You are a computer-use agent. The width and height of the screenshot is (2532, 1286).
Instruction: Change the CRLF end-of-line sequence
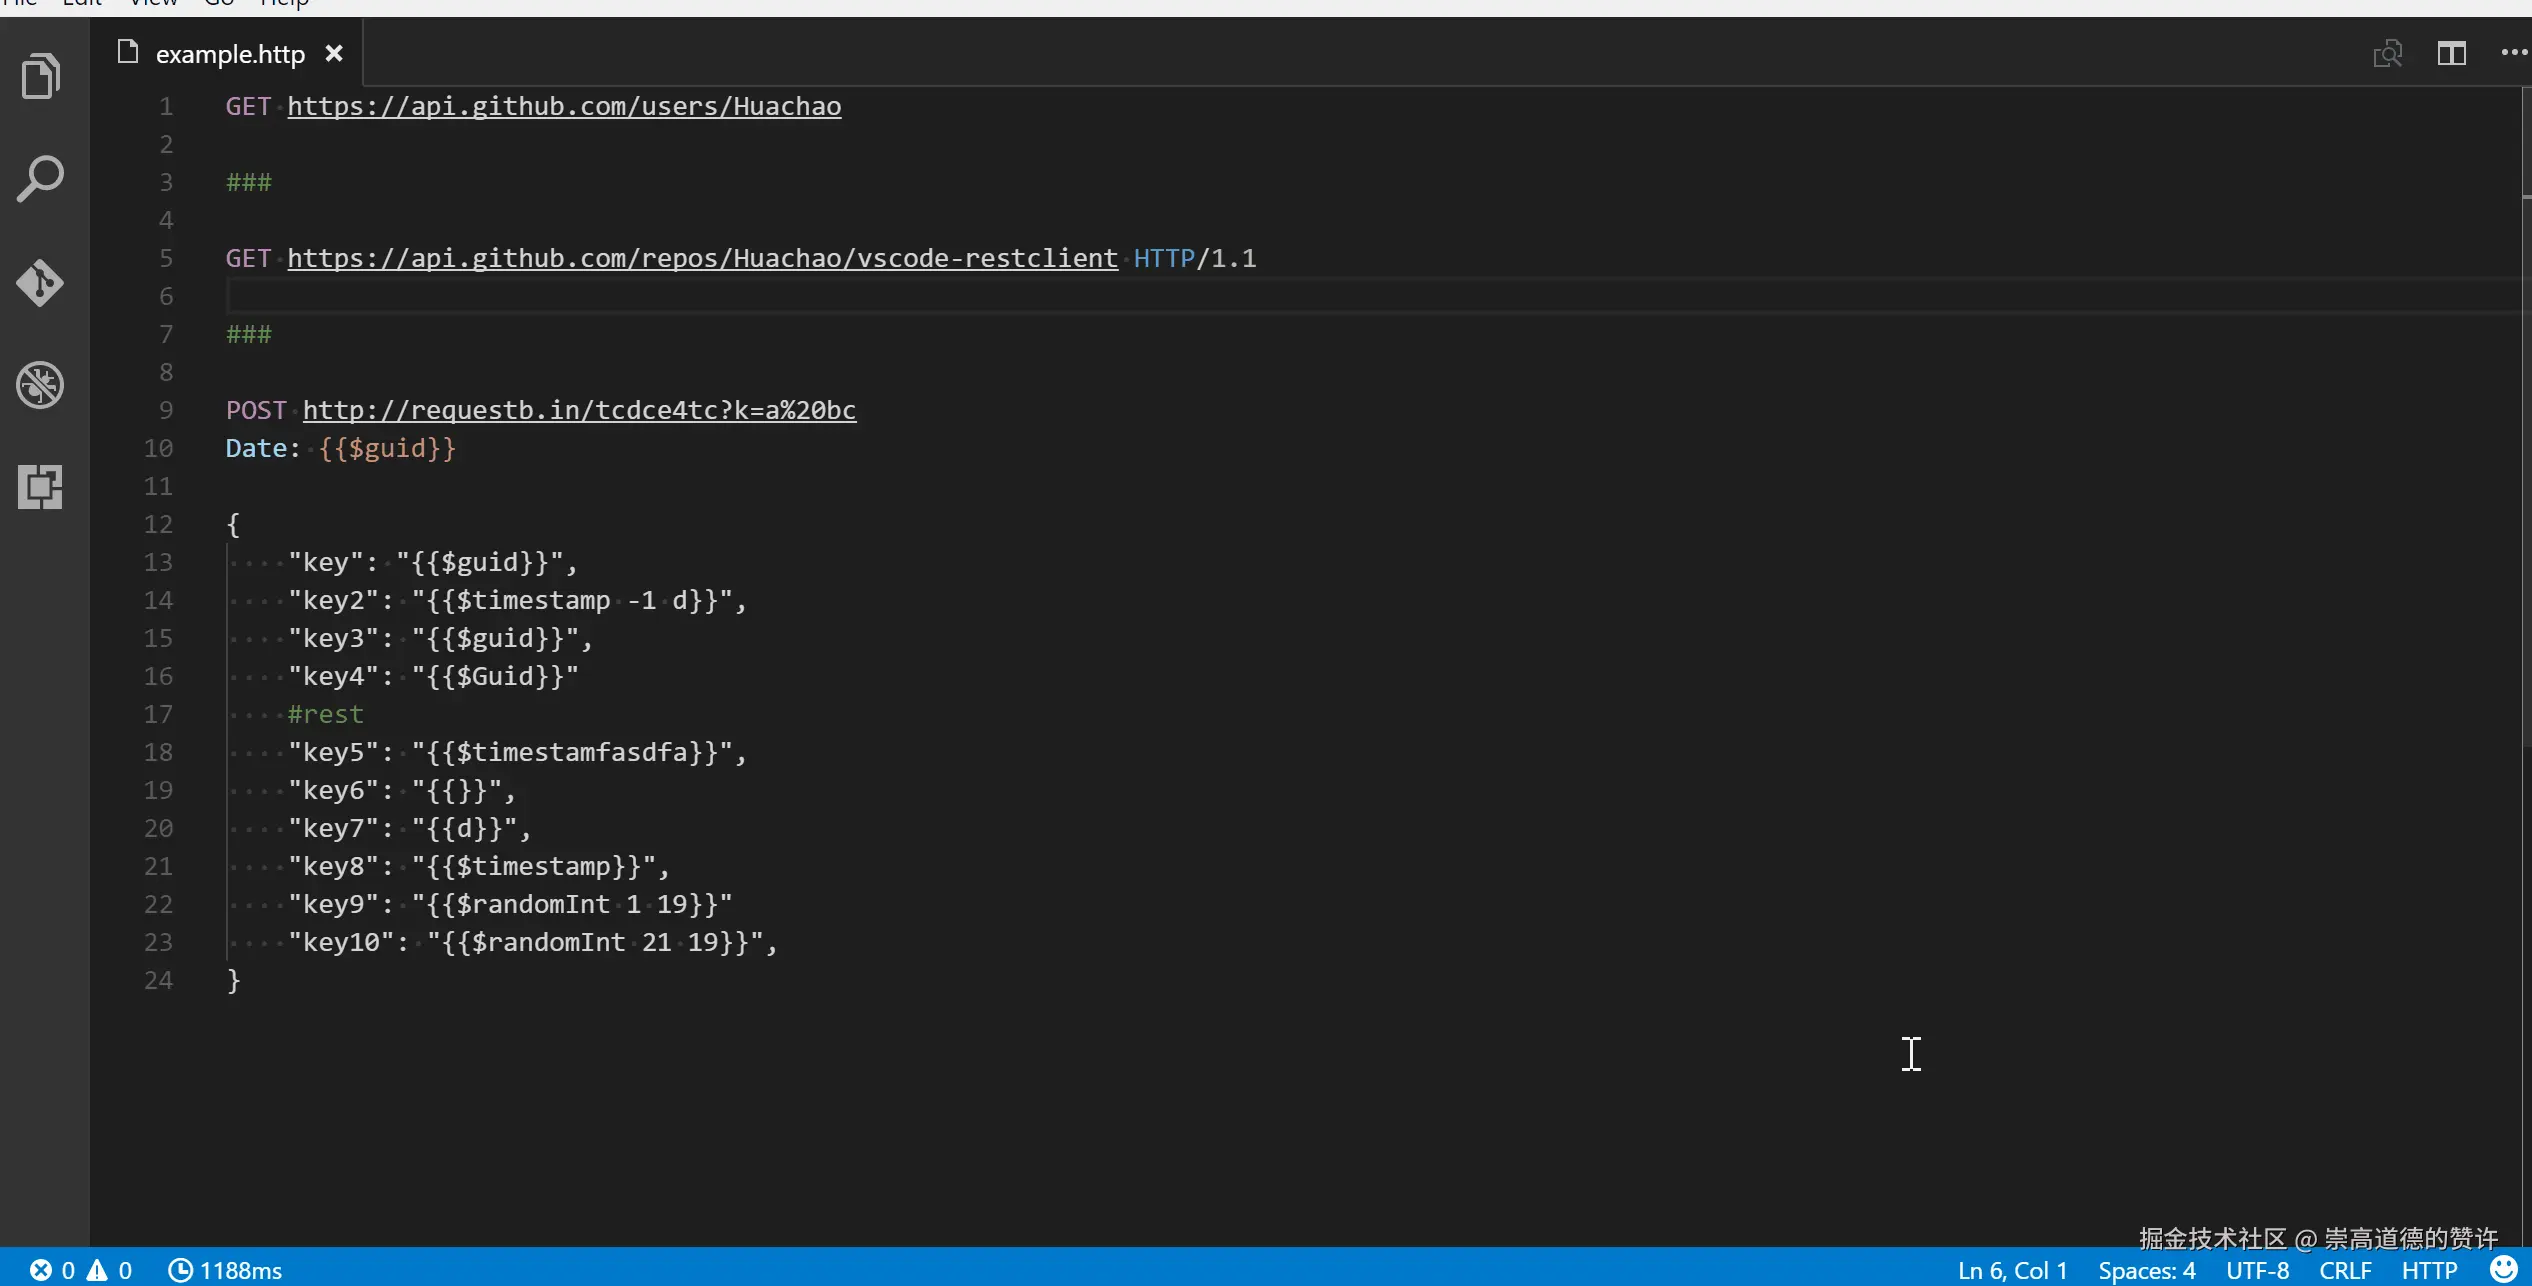coord(2345,1270)
